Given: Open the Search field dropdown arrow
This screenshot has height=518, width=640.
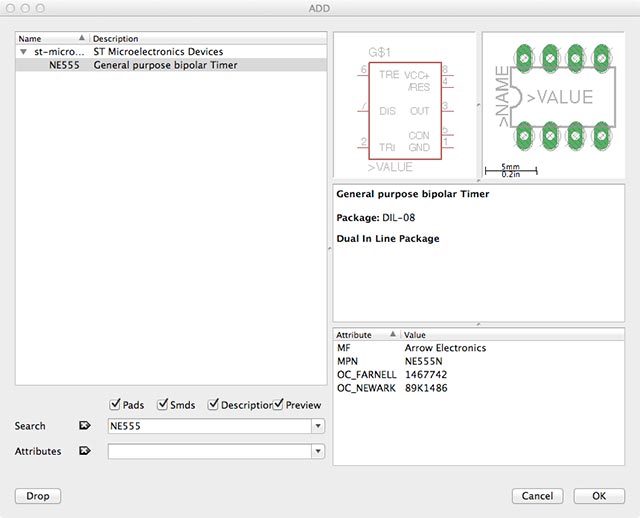Looking at the screenshot, I should click(318, 426).
